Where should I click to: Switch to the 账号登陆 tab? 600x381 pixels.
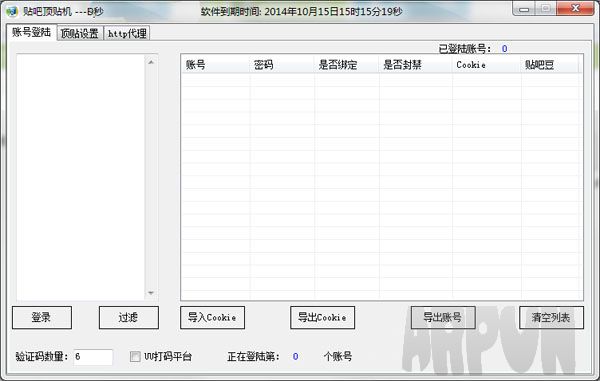[x=31, y=32]
